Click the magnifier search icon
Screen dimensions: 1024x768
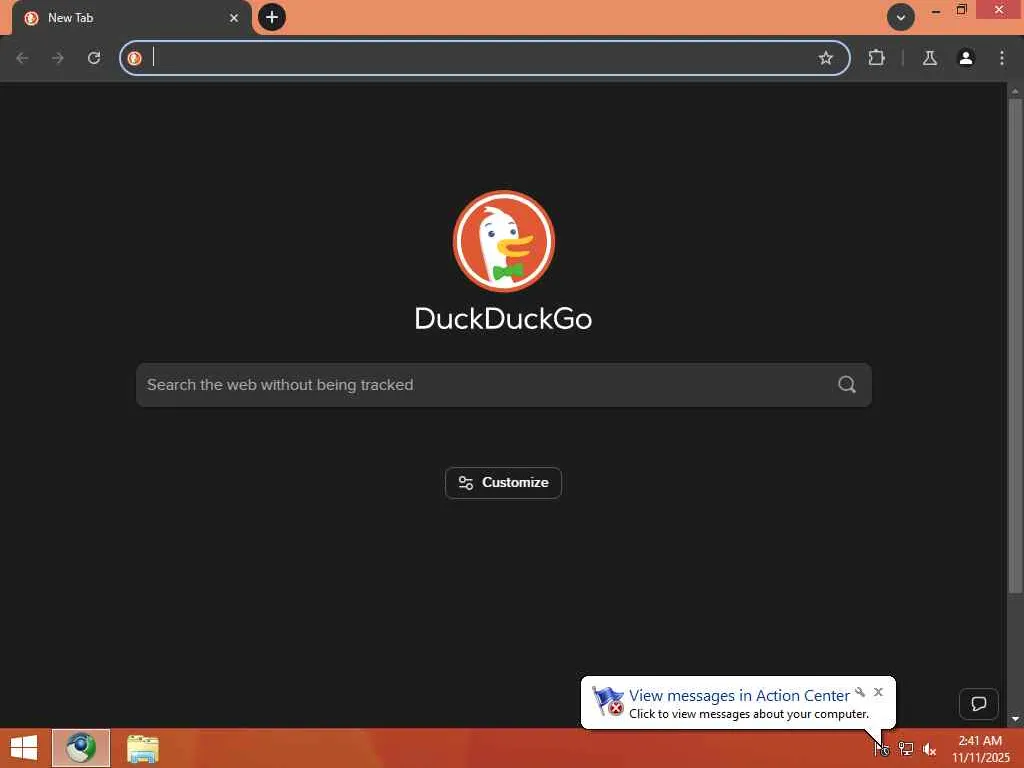(x=847, y=385)
